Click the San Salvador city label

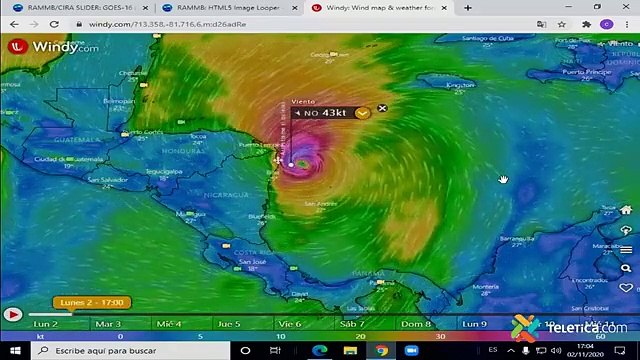[108, 180]
